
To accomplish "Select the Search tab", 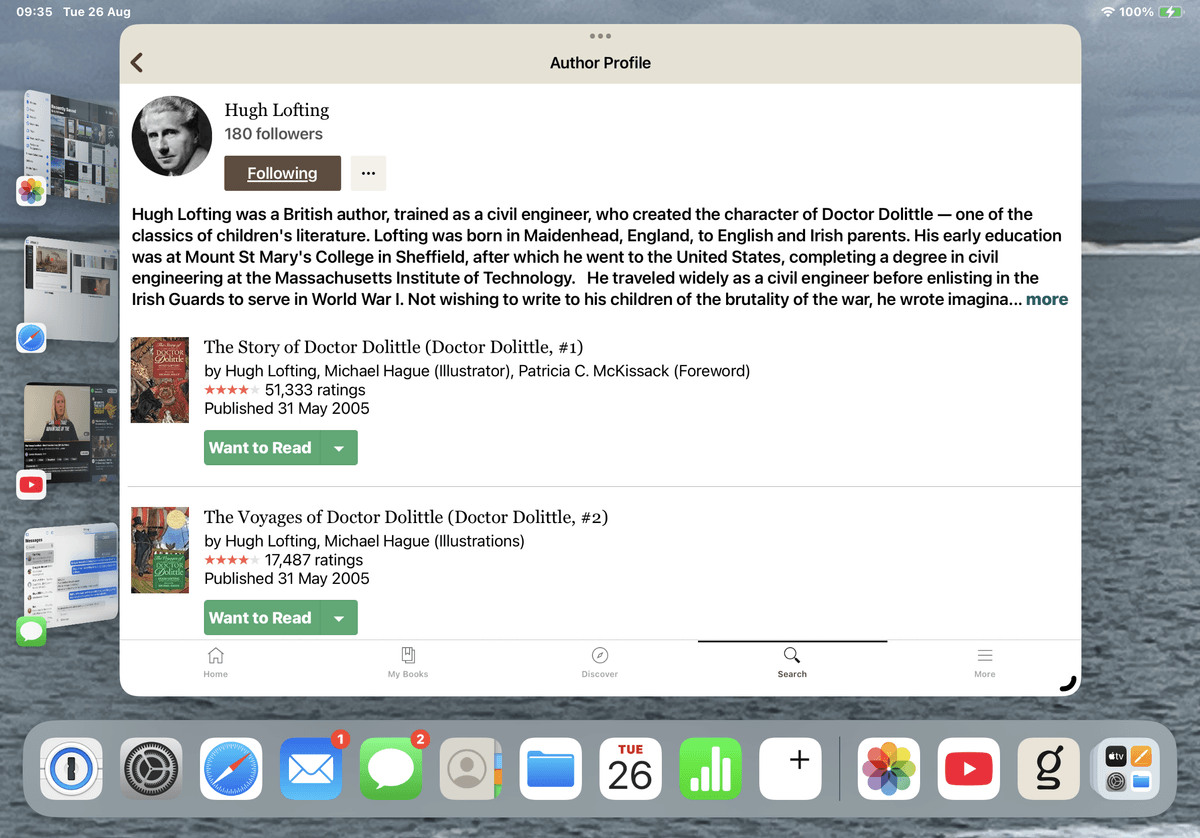I will click(792, 663).
